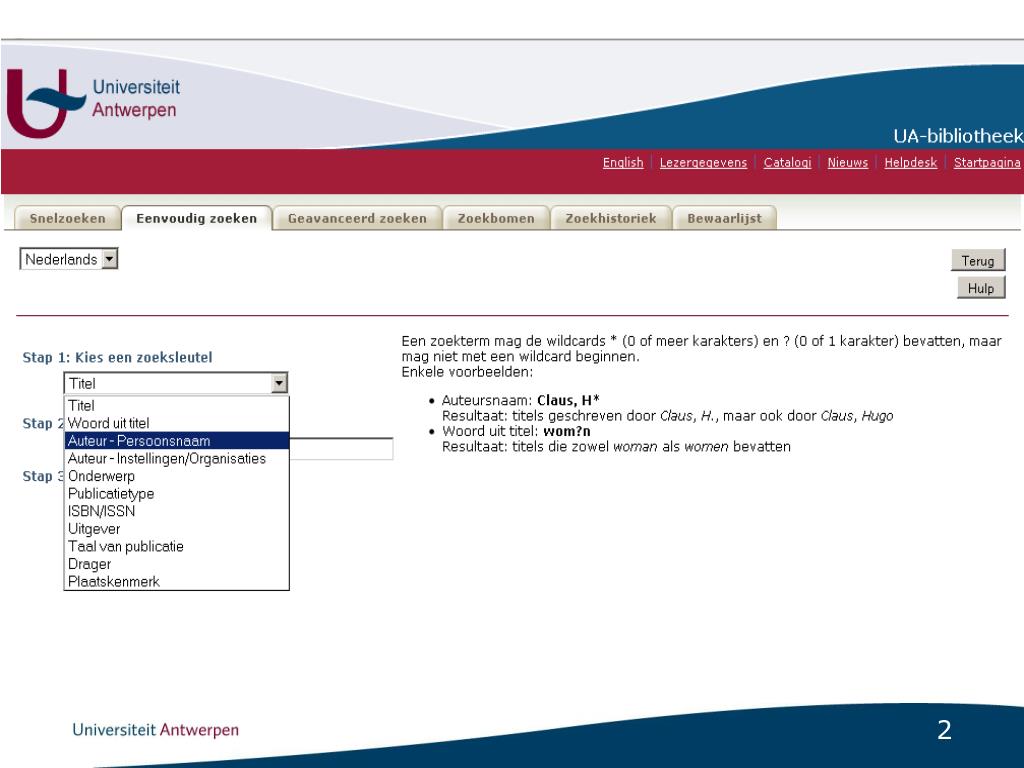Click the Universiteit Antwerpen logo
Viewport: 1024px width, 768px height.
[x=93, y=103]
